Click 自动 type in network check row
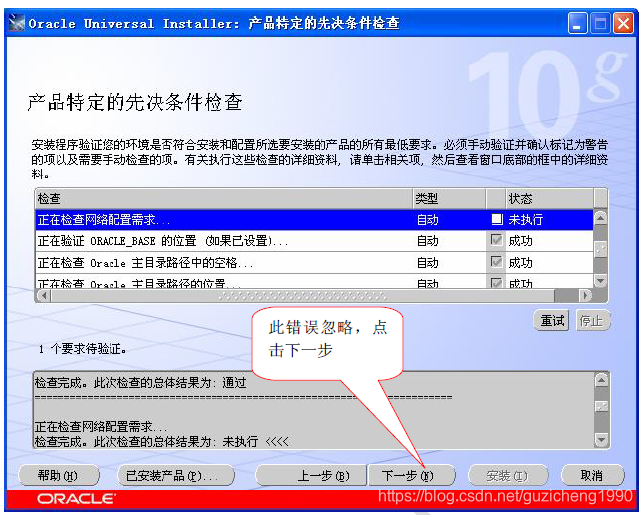Viewport: 643px width, 515px height. click(428, 220)
